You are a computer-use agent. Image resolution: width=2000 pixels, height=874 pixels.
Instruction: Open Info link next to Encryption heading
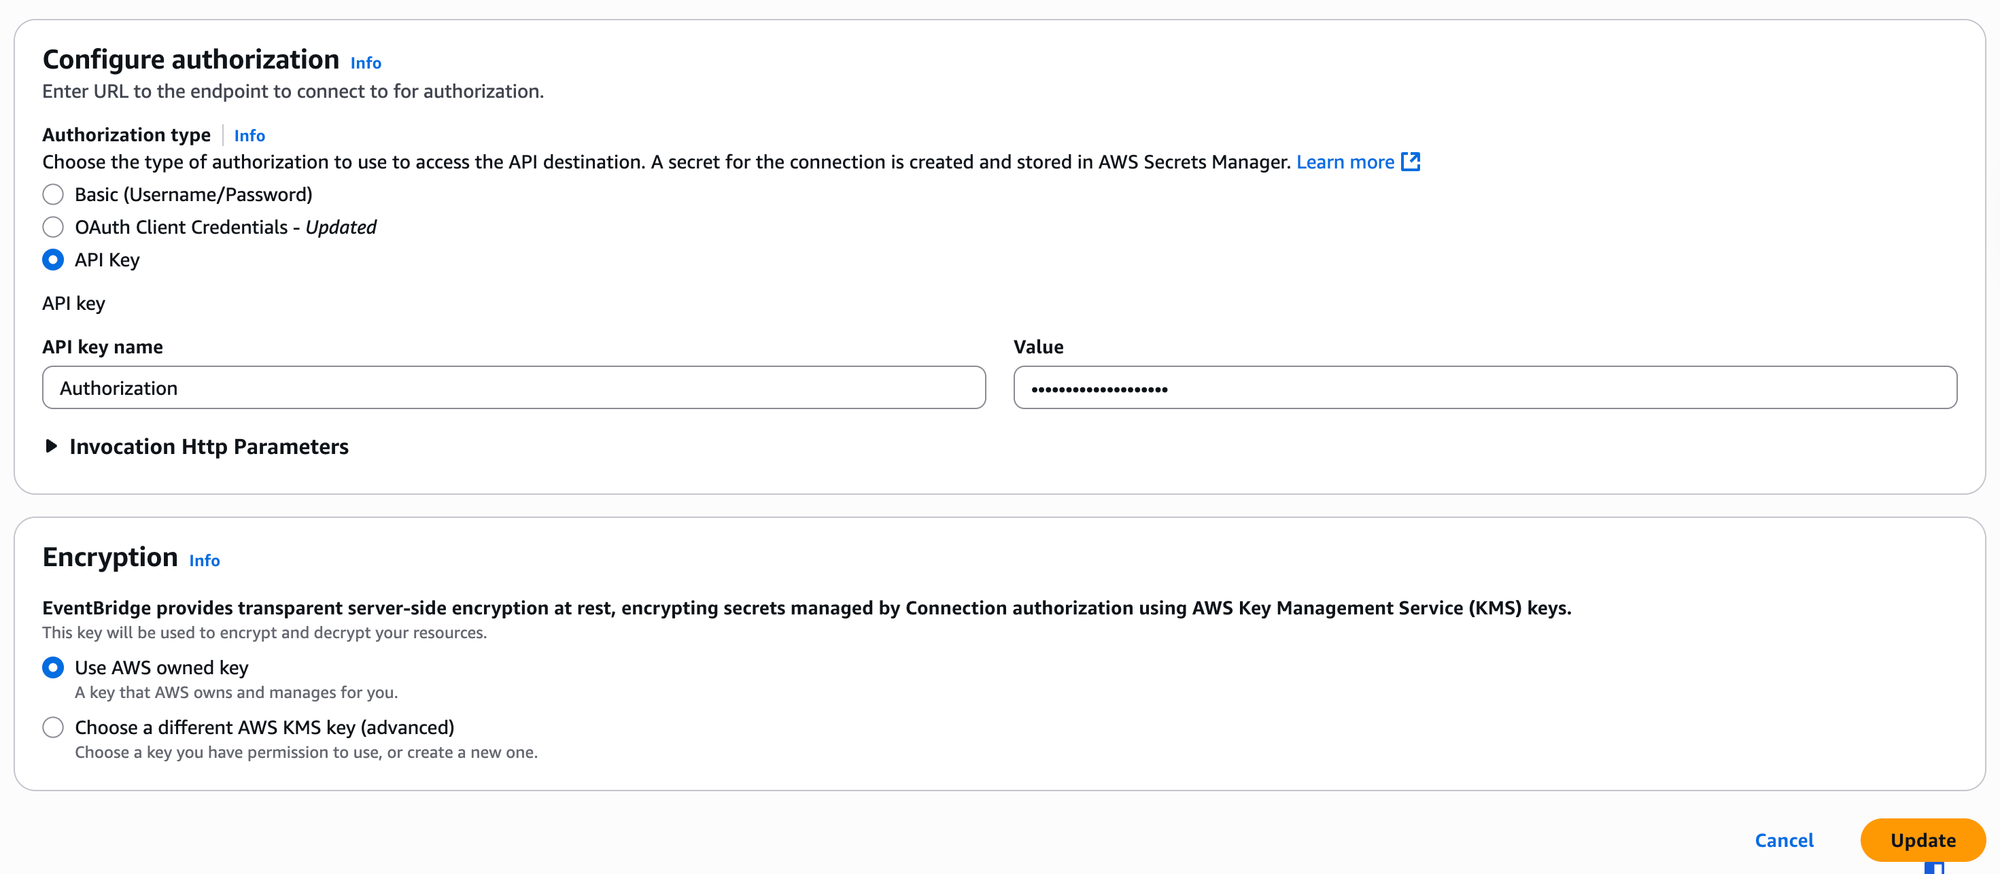pyautogui.click(x=204, y=561)
